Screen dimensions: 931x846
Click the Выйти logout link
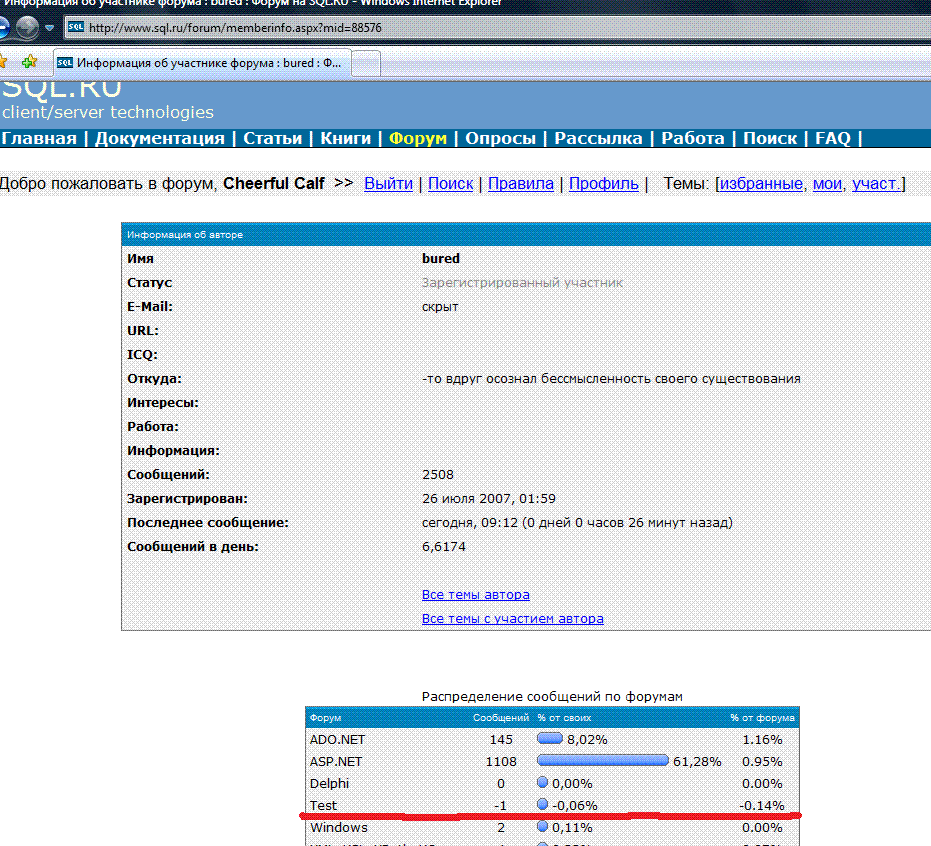[x=389, y=184]
